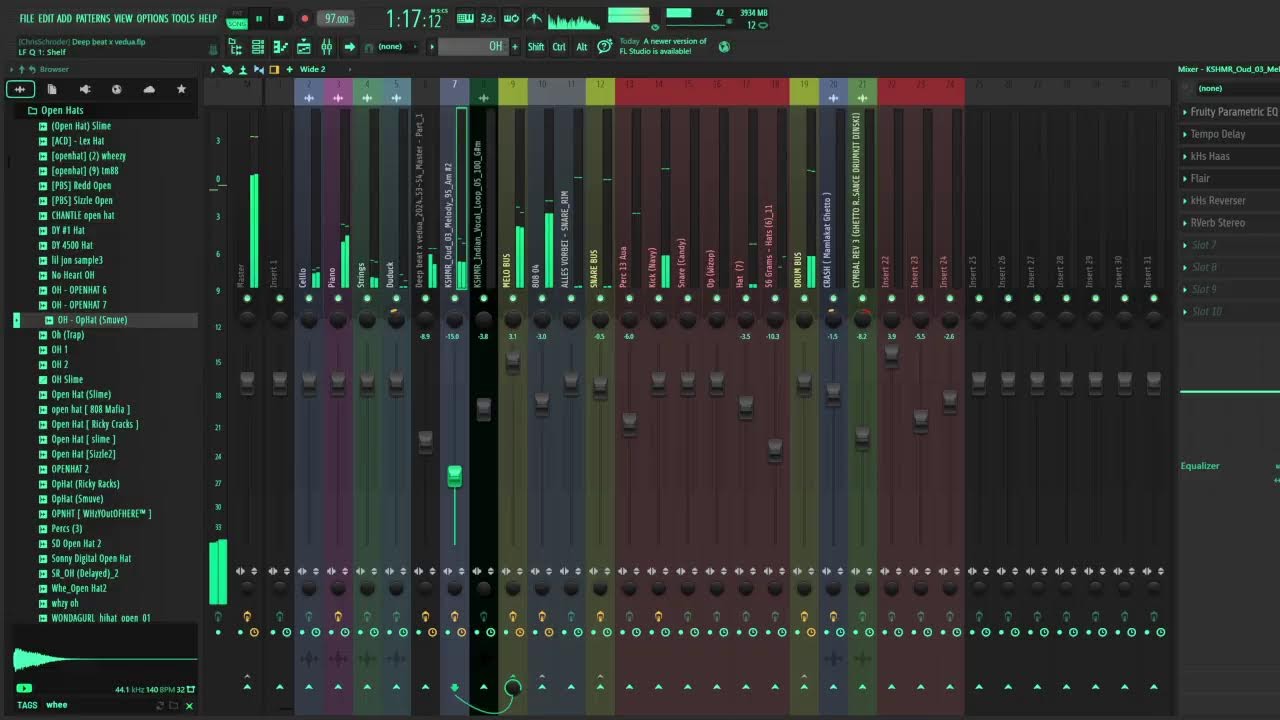Select the plugins tab icon in browser
This screenshot has height=720, width=1280.
coord(84,89)
